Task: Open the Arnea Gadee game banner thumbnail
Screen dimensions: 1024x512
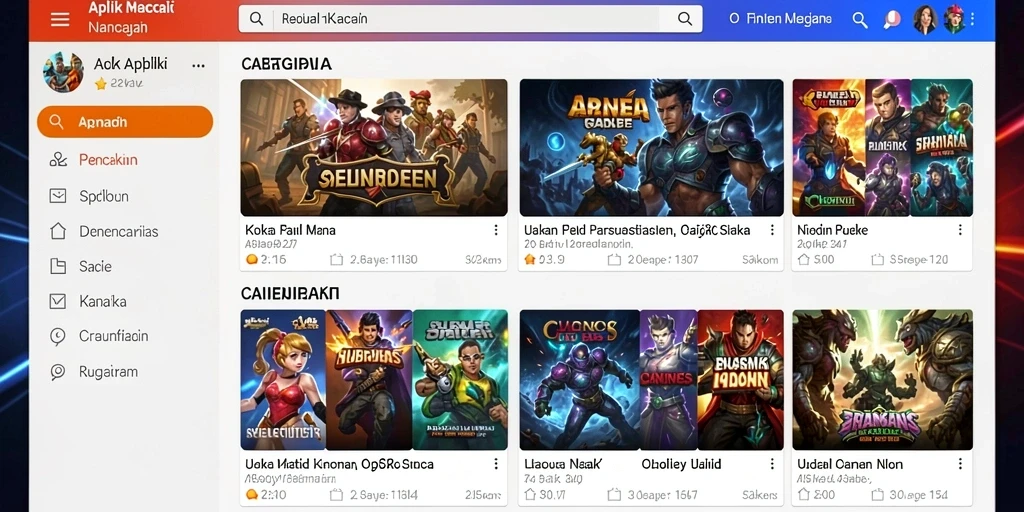Action: (x=651, y=148)
